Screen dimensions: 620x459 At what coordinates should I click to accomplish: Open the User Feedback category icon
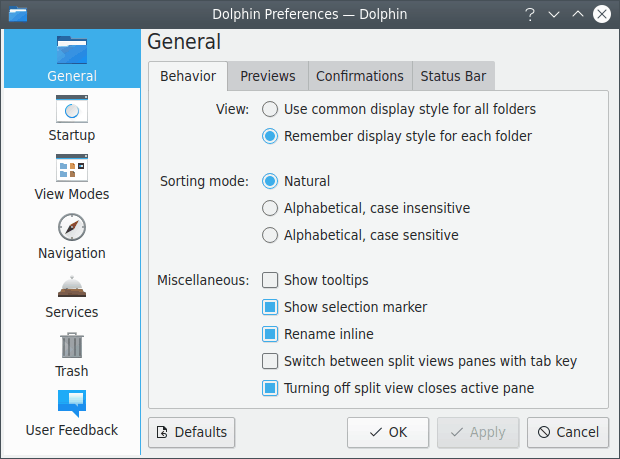72,404
